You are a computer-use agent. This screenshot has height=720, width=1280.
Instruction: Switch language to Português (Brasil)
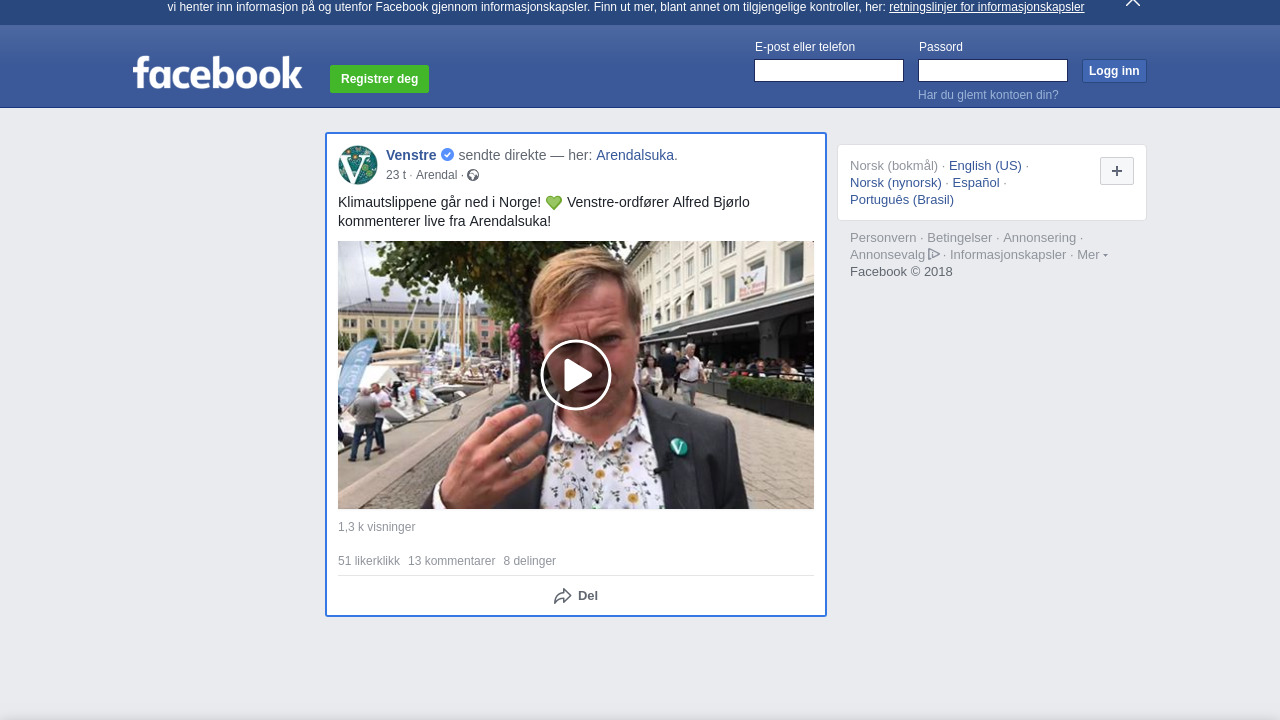pos(902,200)
